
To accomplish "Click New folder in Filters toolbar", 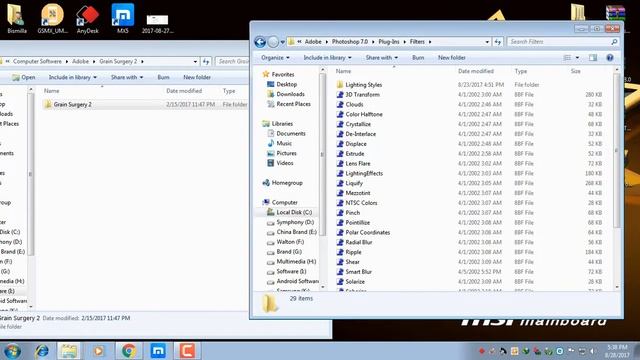I will 451,58.
